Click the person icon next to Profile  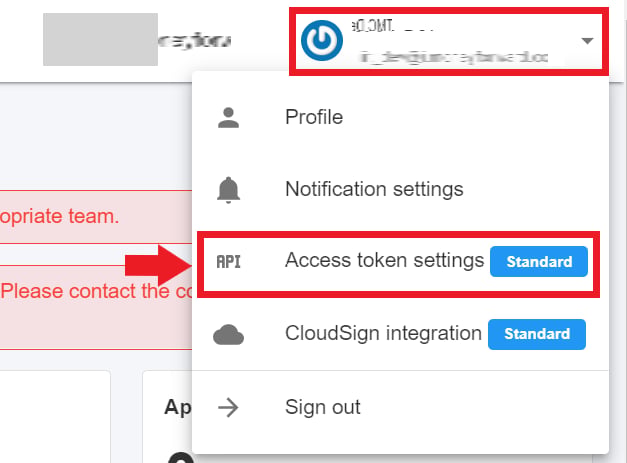[x=228, y=118]
